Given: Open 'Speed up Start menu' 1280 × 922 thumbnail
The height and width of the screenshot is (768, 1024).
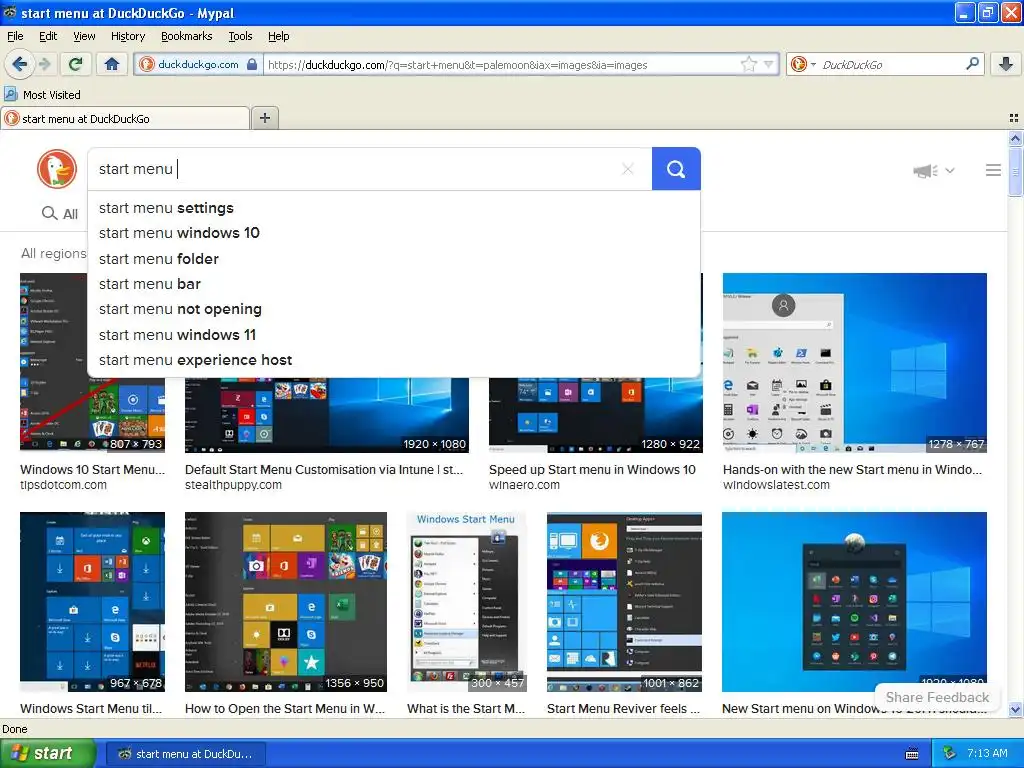Looking at the screenshot, I should 596,415.
